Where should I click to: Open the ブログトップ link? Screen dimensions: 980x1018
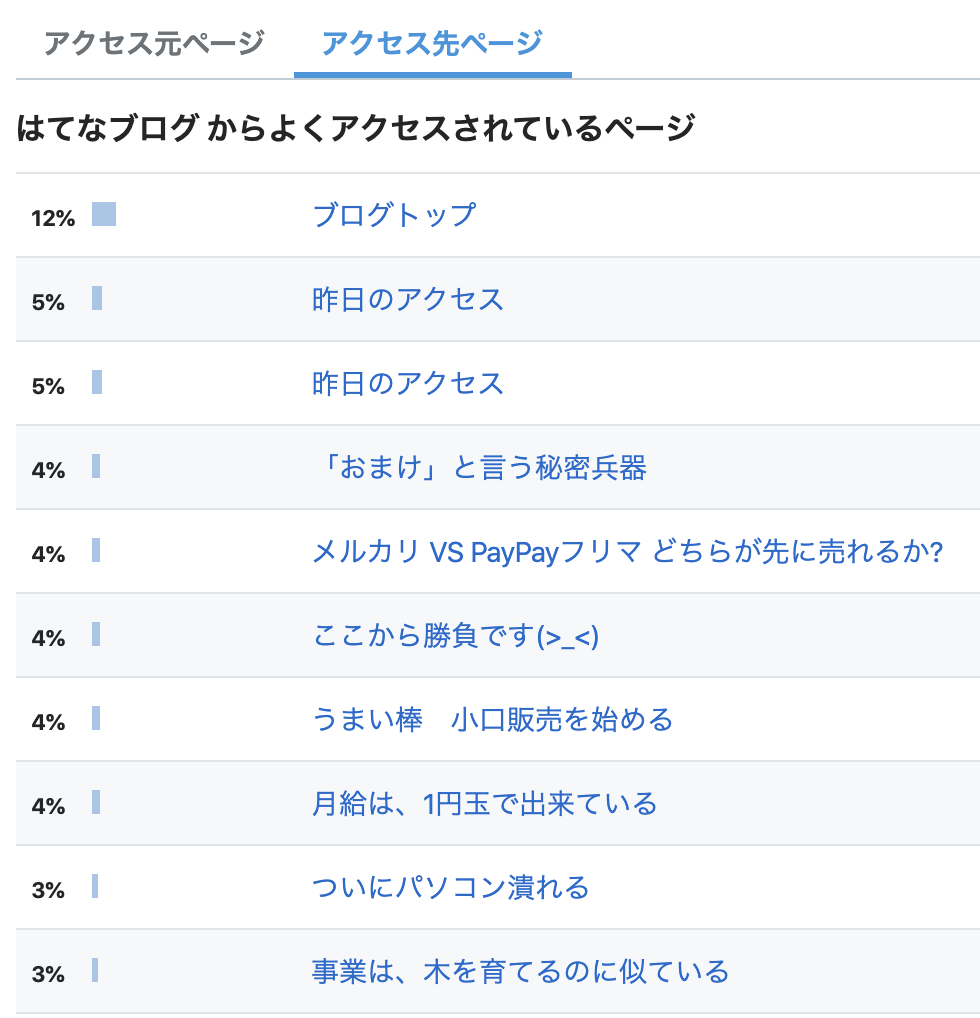[x=394, y=215]
